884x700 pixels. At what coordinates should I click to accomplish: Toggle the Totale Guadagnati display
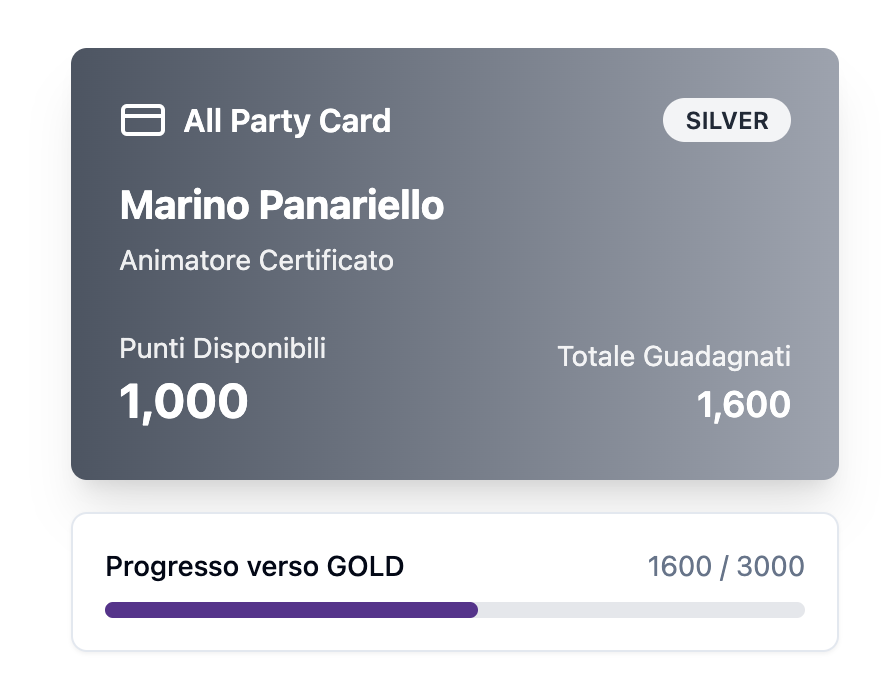[674, 356]
